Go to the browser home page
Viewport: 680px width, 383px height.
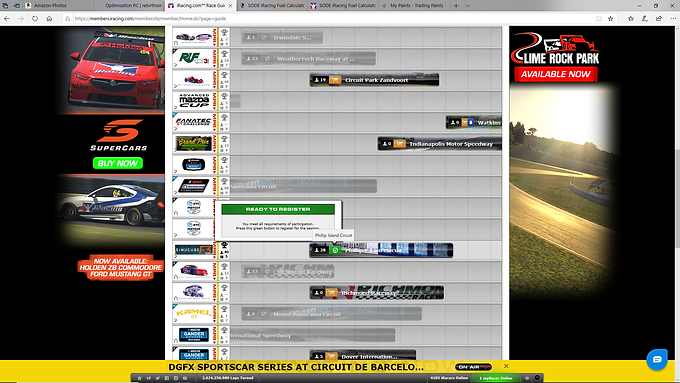coord(49,19)
